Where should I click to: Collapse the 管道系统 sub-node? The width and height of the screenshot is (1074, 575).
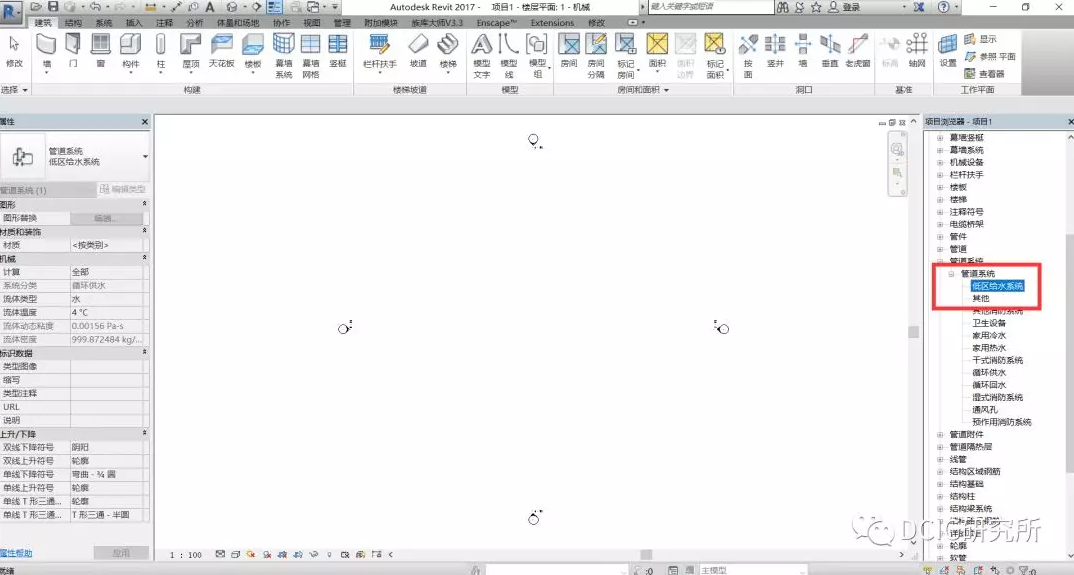point(951,273)
